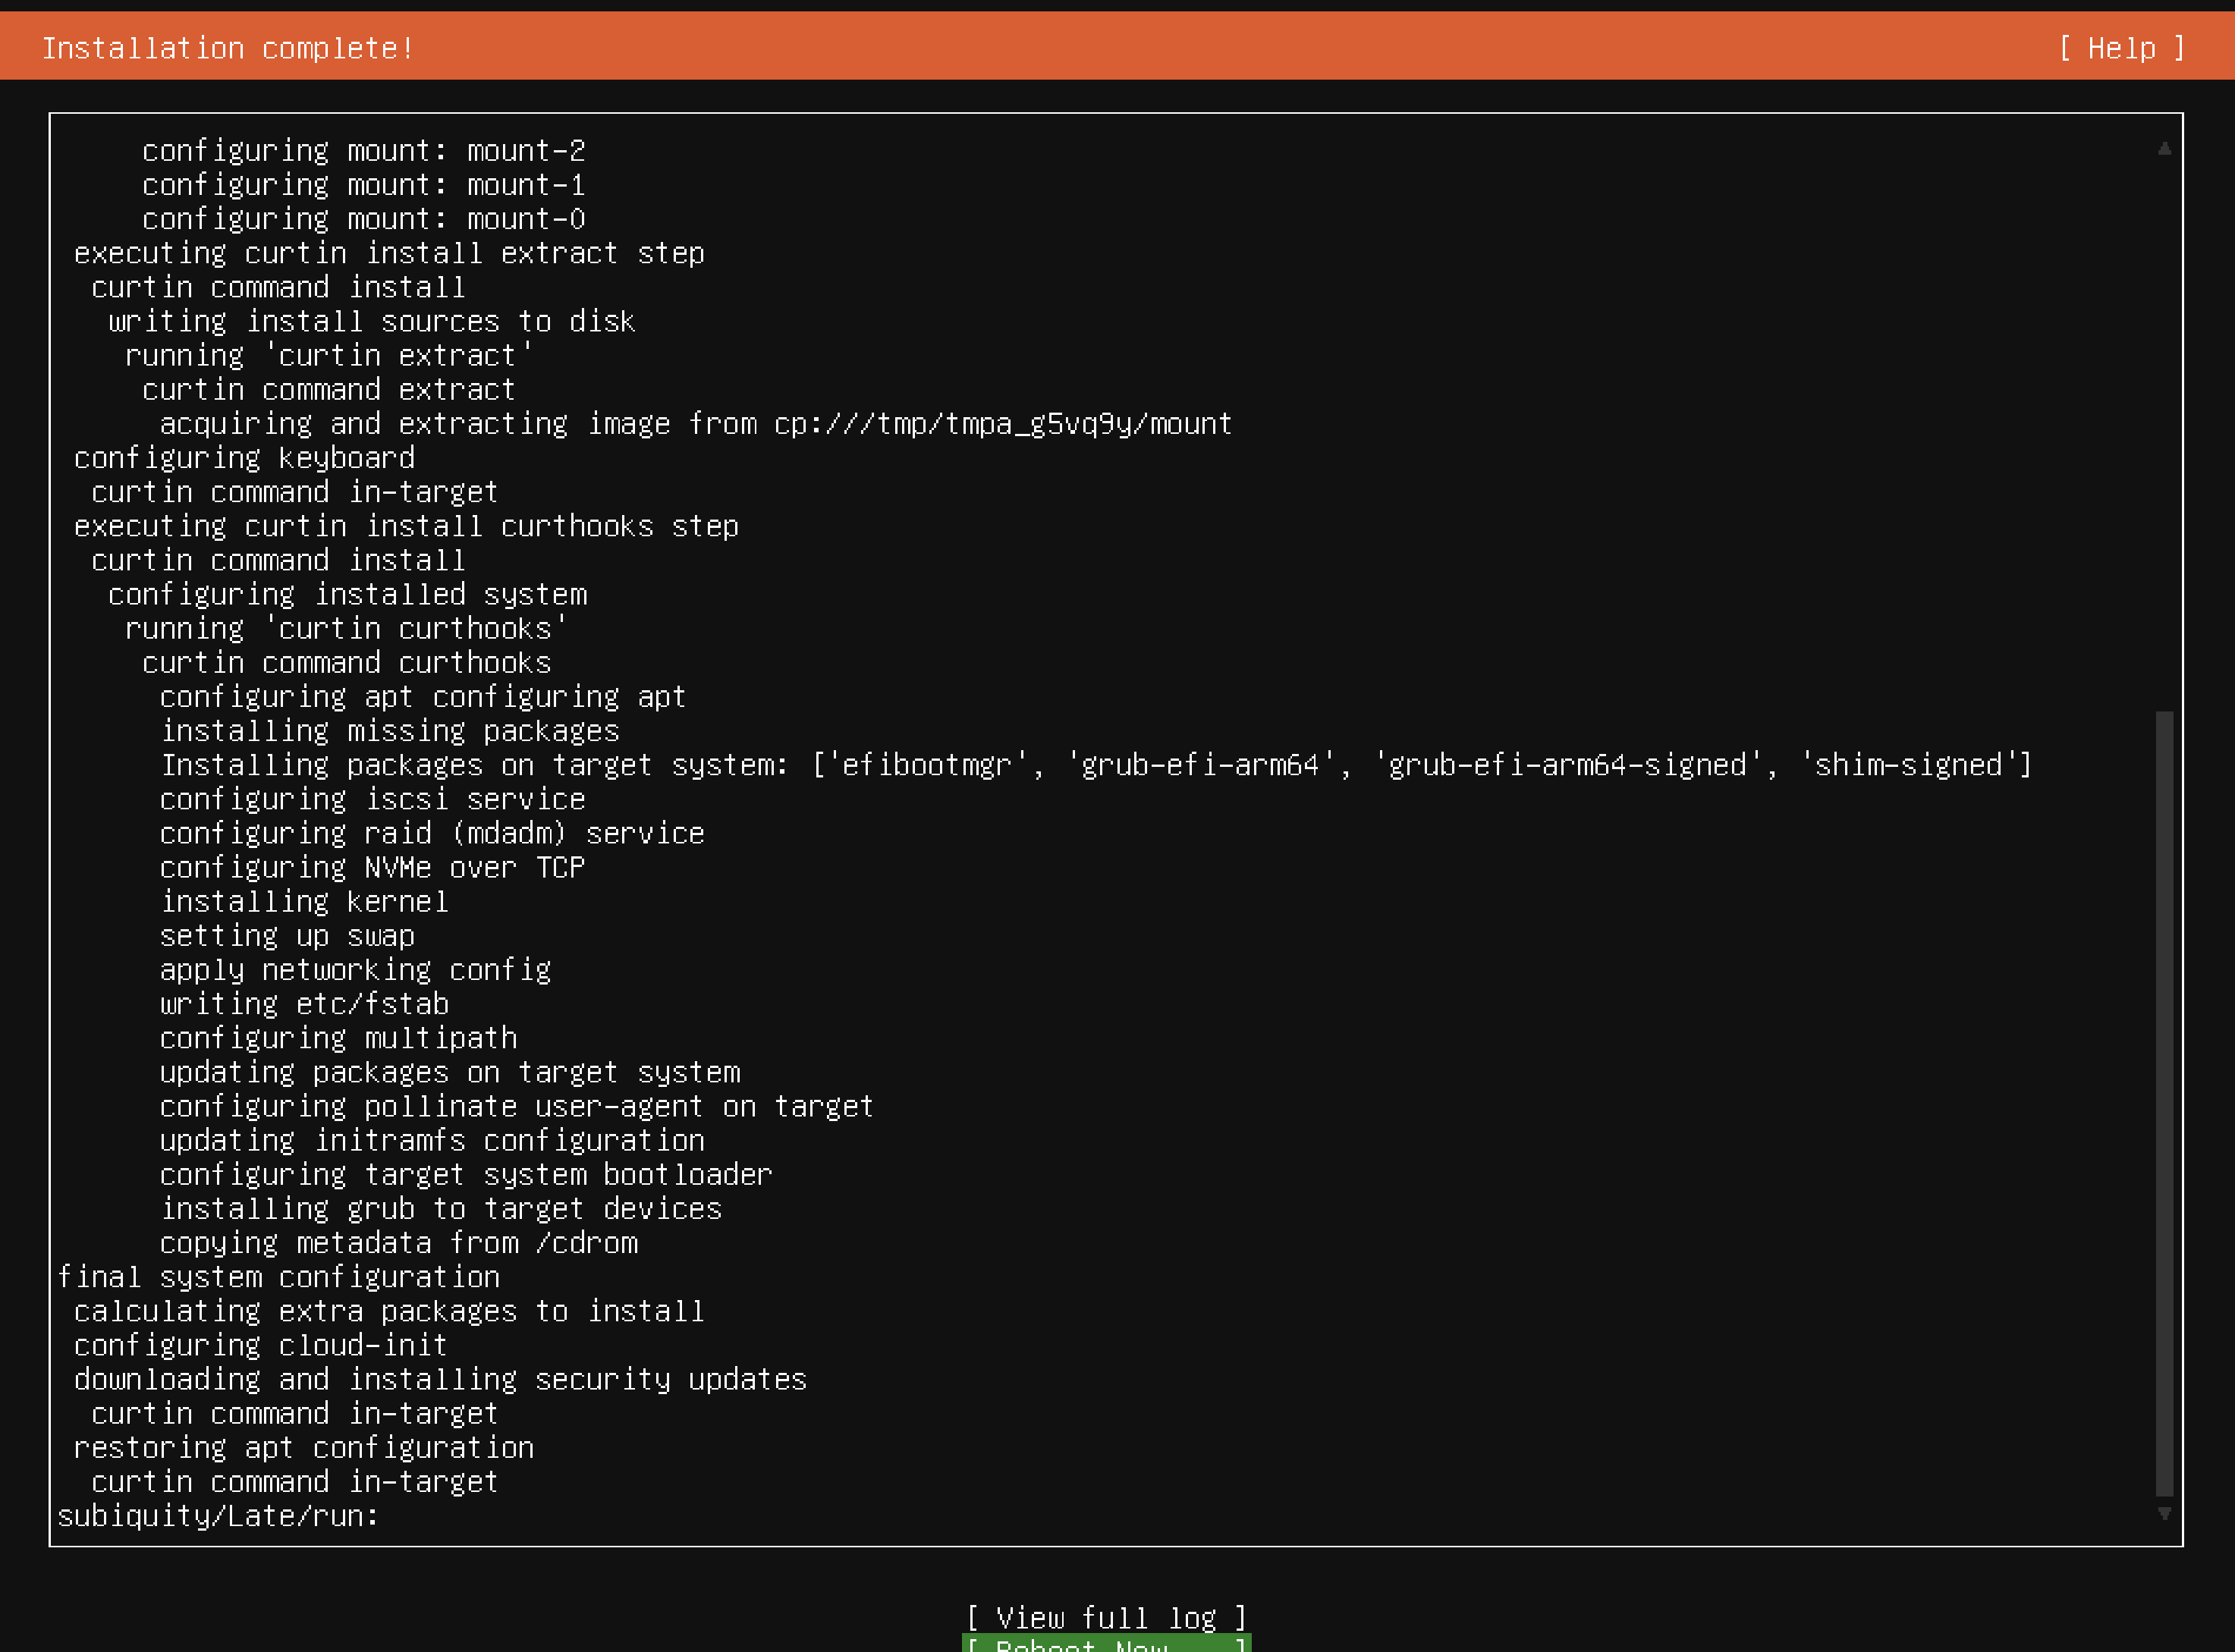Select 'acquiring and extracting image' log line
Screen dimensions: 2235x1652
pyautogui.click(x=695, y=424)
